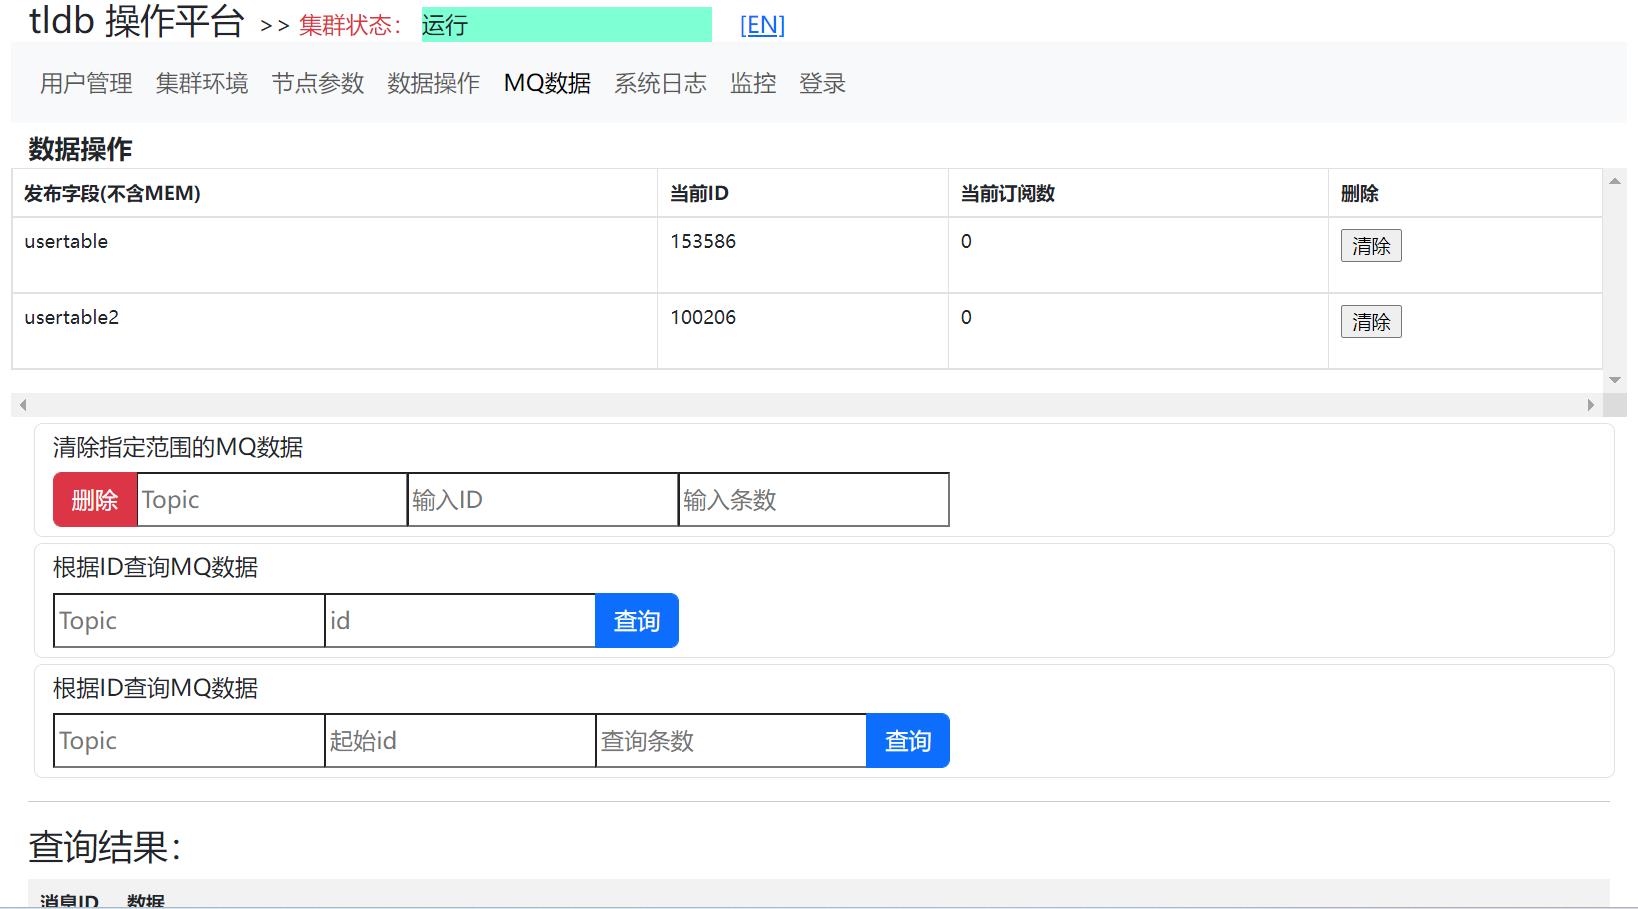Focus the Topic field in the 清除指定范围 section
The image size is (1638, 909).
[272, 500]
